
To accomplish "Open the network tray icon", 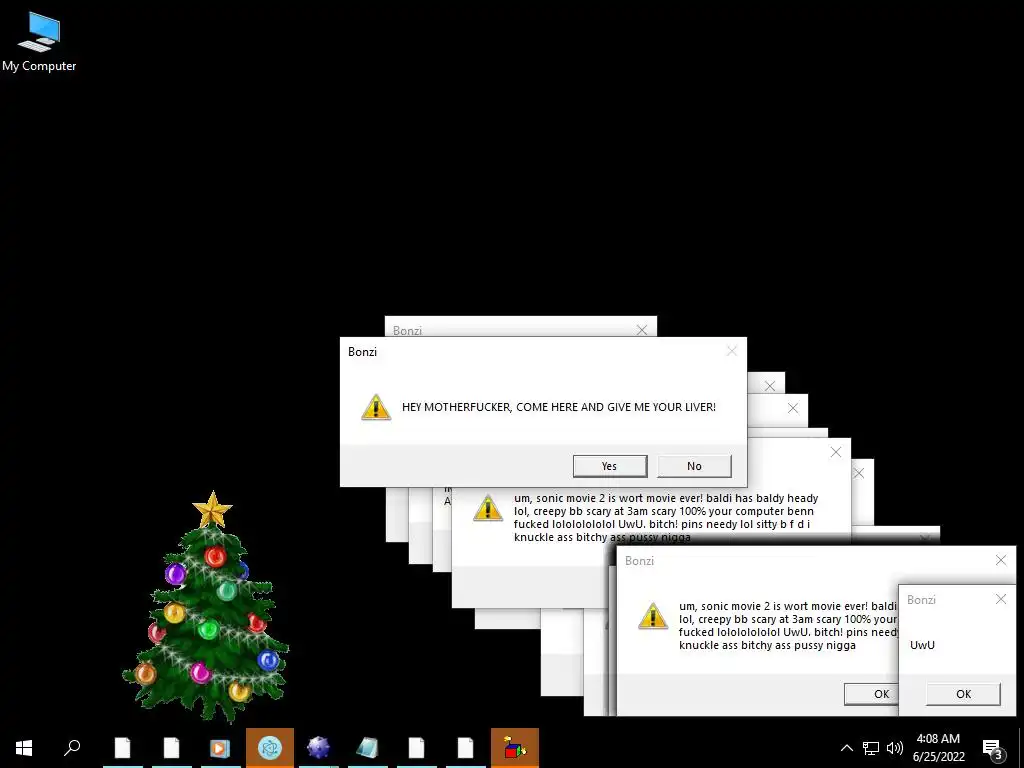I will click(871, 748).
